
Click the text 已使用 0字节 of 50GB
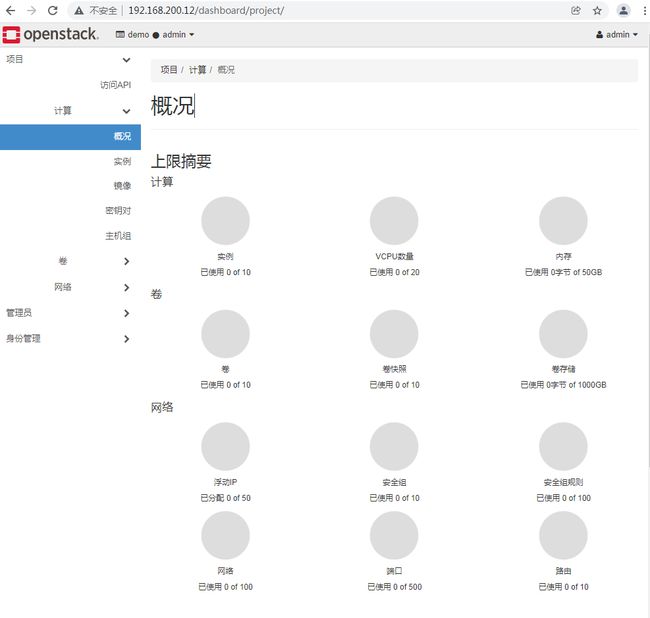coord(563,272)
